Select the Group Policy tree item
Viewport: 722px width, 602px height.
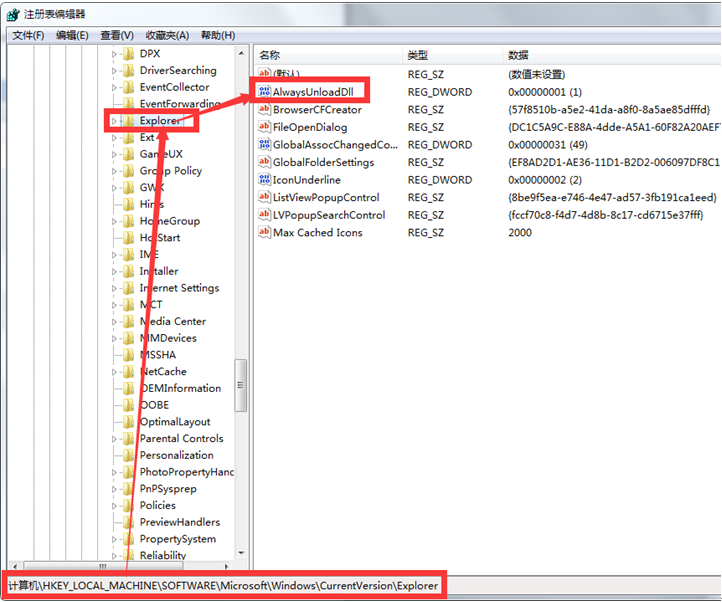pyautogui.click(x=171, y=171)
